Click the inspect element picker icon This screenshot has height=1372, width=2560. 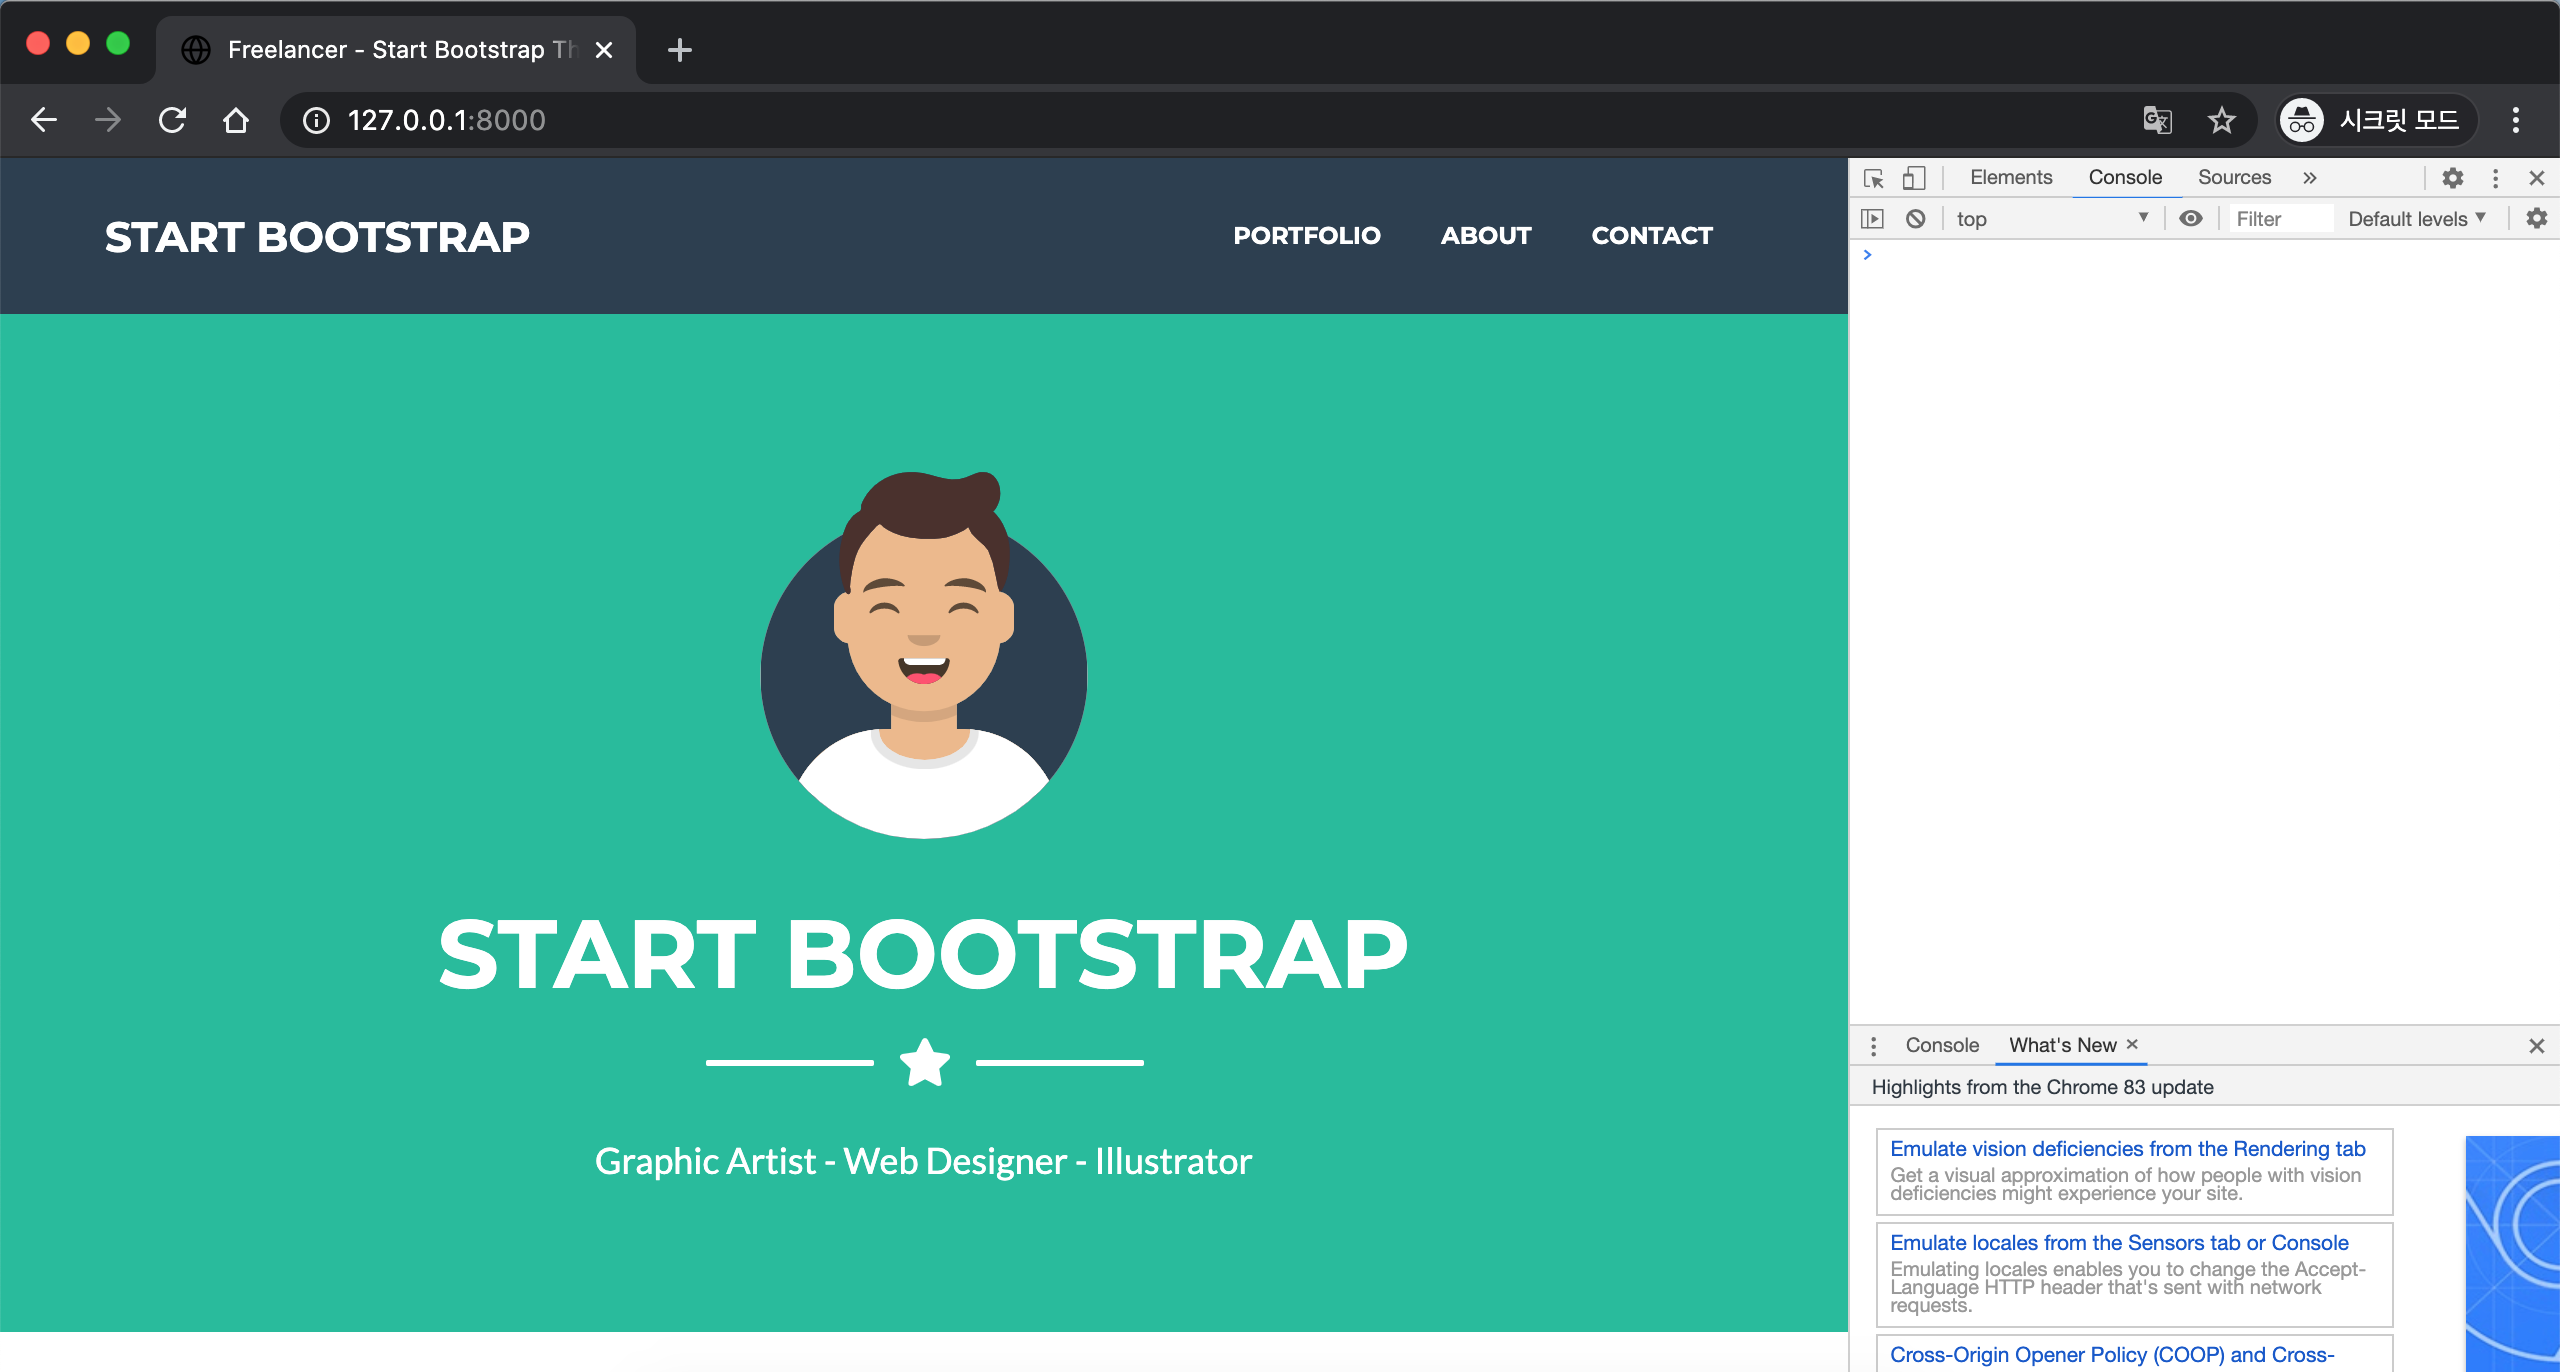[x=1873, y=178]
